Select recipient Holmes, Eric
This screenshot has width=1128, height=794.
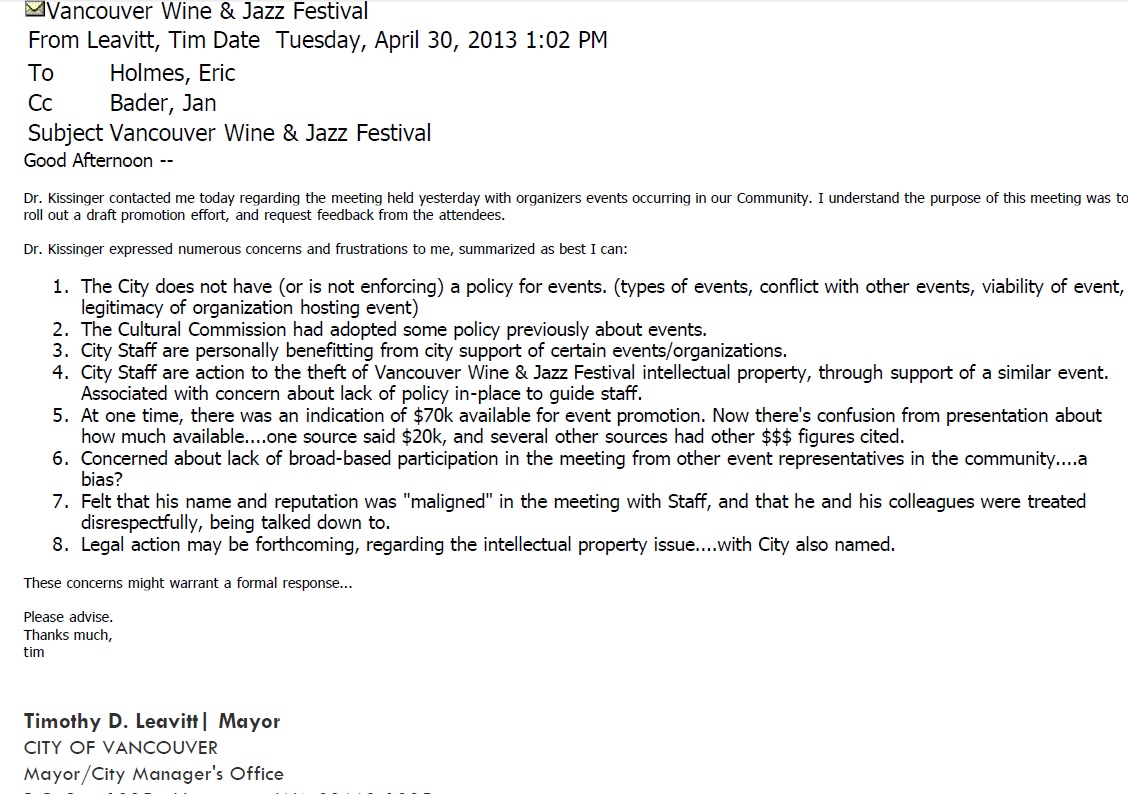173,73
